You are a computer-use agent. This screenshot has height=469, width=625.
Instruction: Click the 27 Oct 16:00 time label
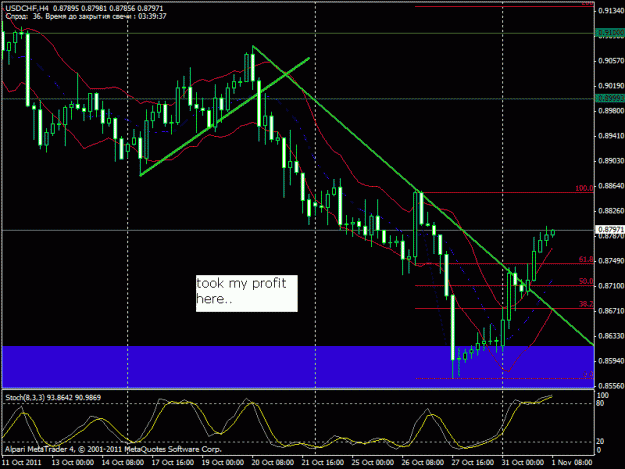click(x=472, y=463)
